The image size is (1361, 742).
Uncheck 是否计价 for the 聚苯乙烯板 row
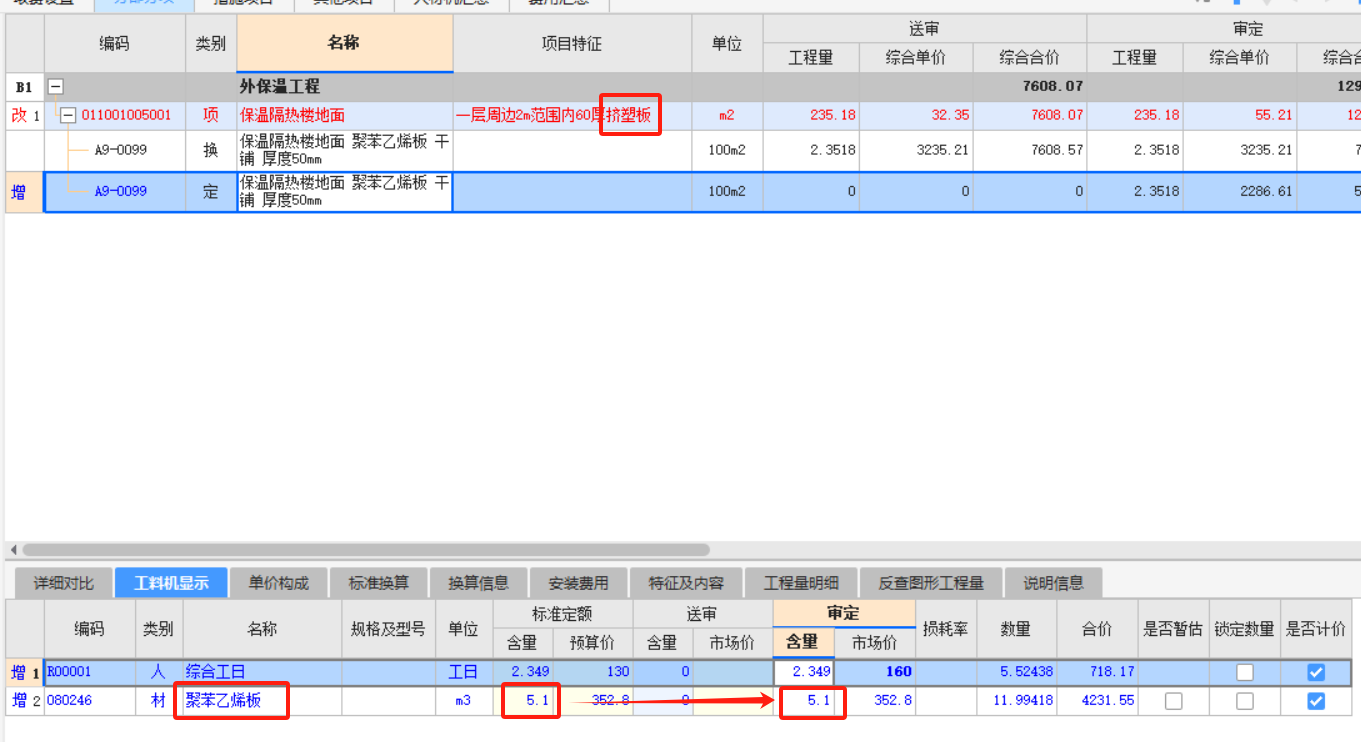[x=1316, y=701]
